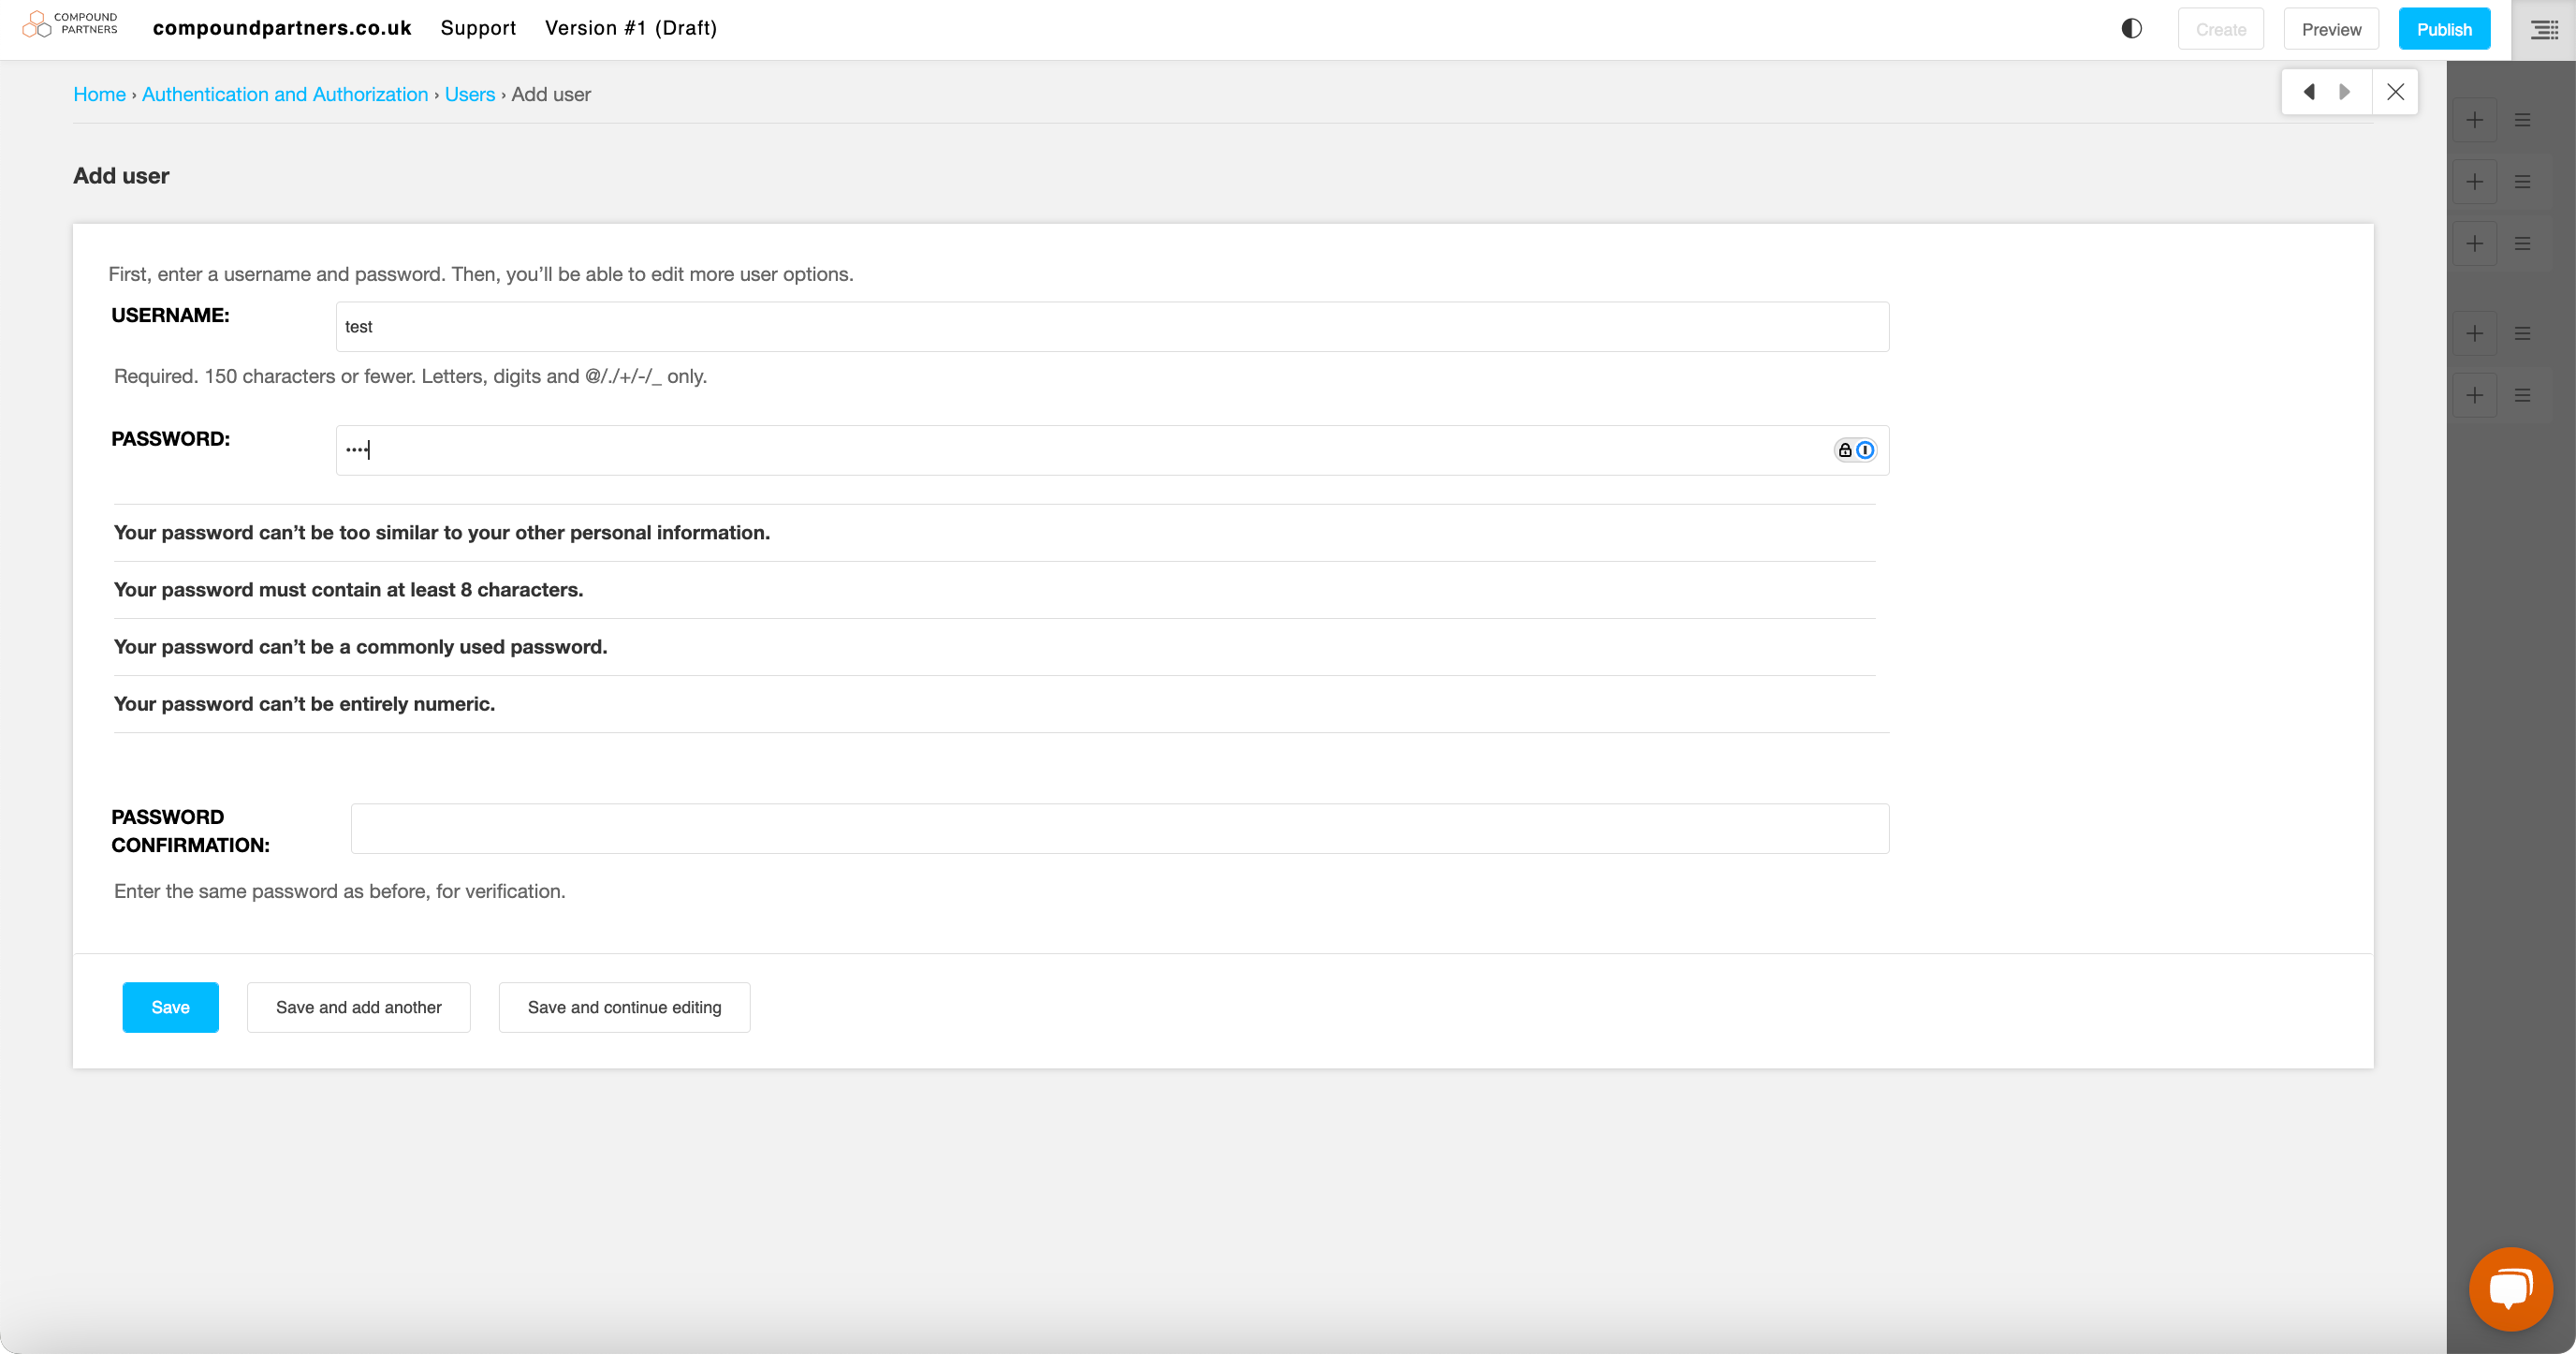Go forward with the right arrow icon

[2345, 92]
